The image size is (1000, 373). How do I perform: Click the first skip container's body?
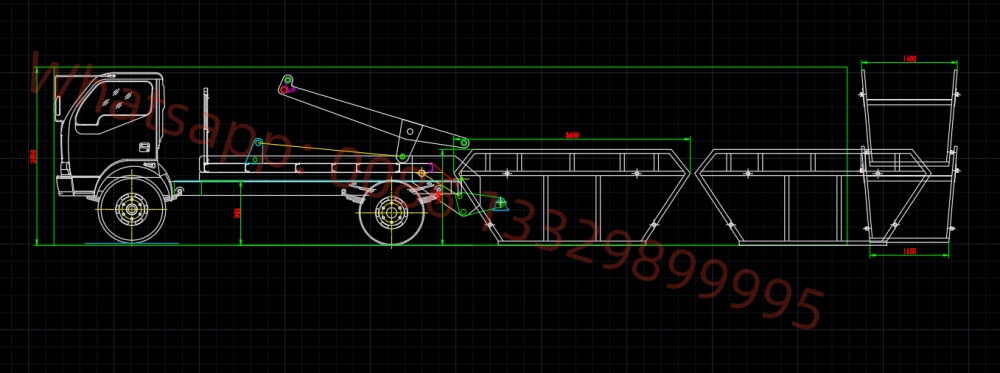[x=572, y=196]
